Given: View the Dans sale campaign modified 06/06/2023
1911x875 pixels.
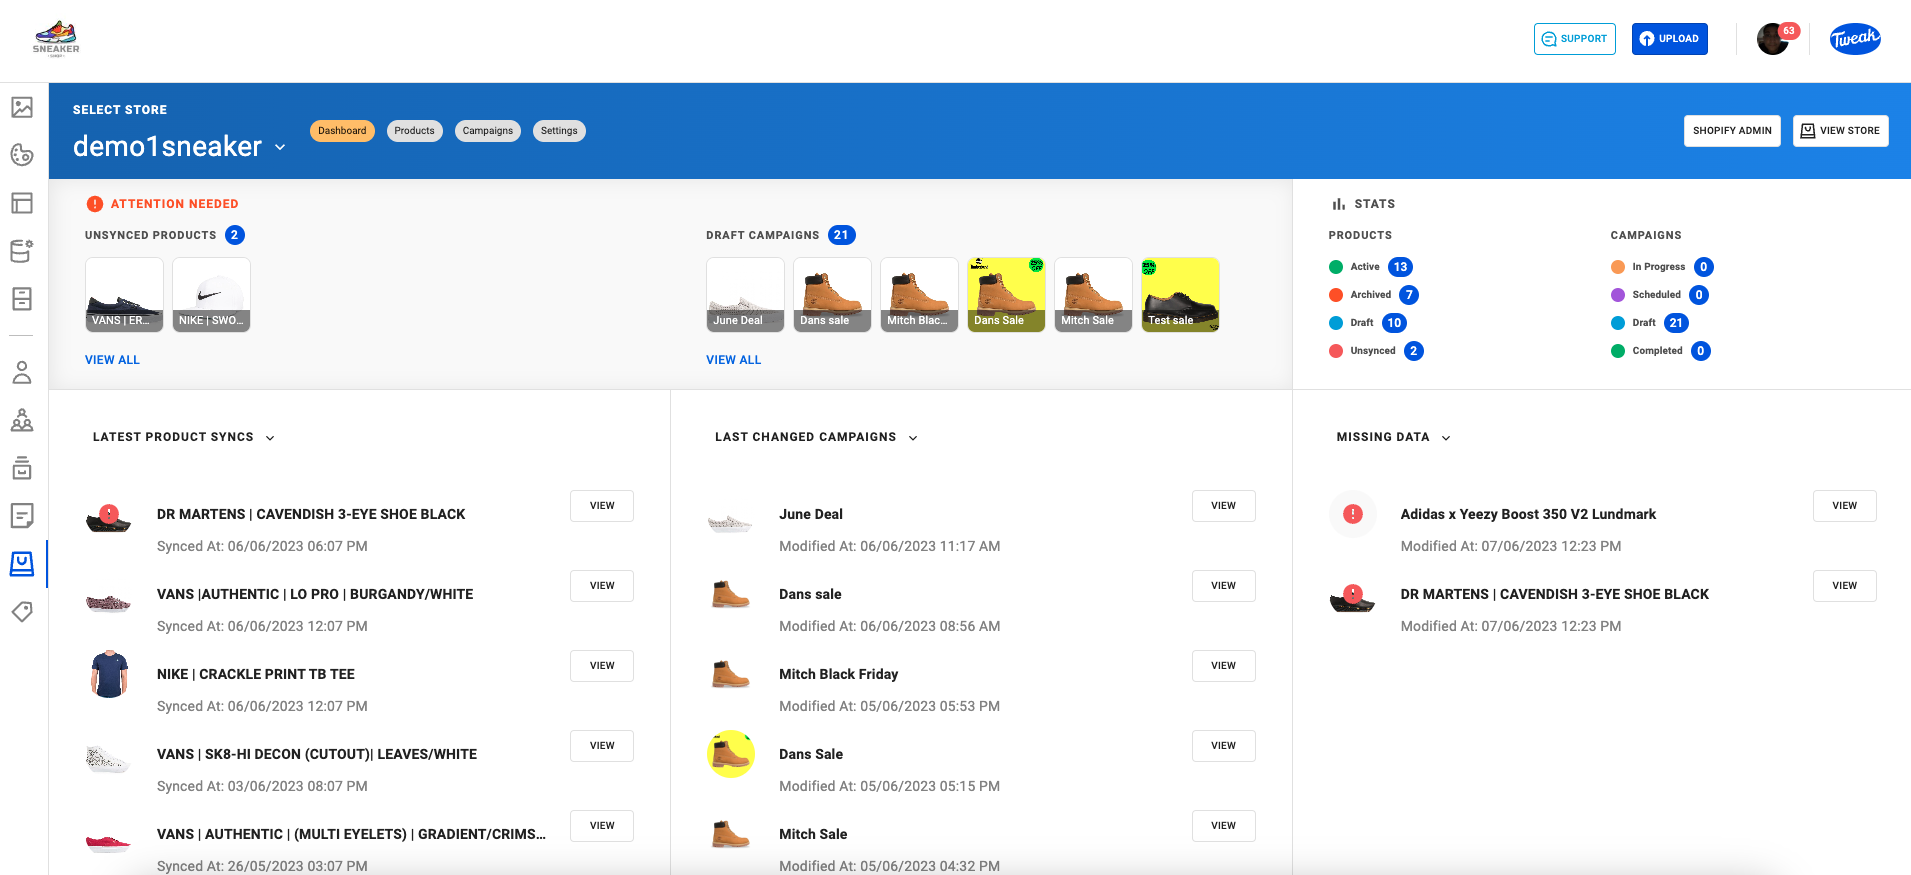Looking at the screenshot, I should [1223, 586].
